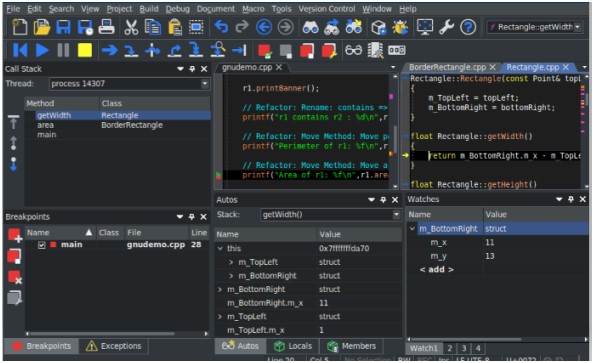Click the yellow Stop debugging button
The width and height of the screenshot is (593, 363).
[85, 50]
